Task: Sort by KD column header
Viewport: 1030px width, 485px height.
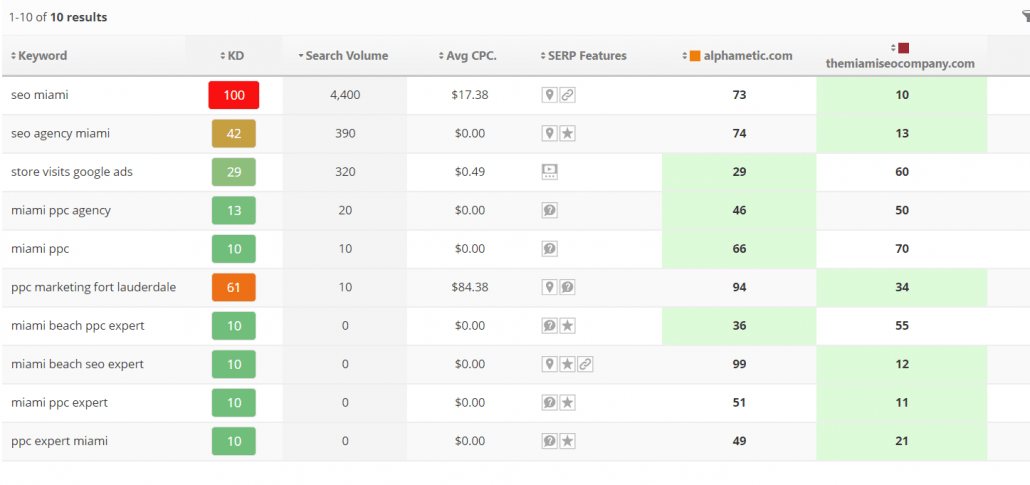Action: (233, 56)
